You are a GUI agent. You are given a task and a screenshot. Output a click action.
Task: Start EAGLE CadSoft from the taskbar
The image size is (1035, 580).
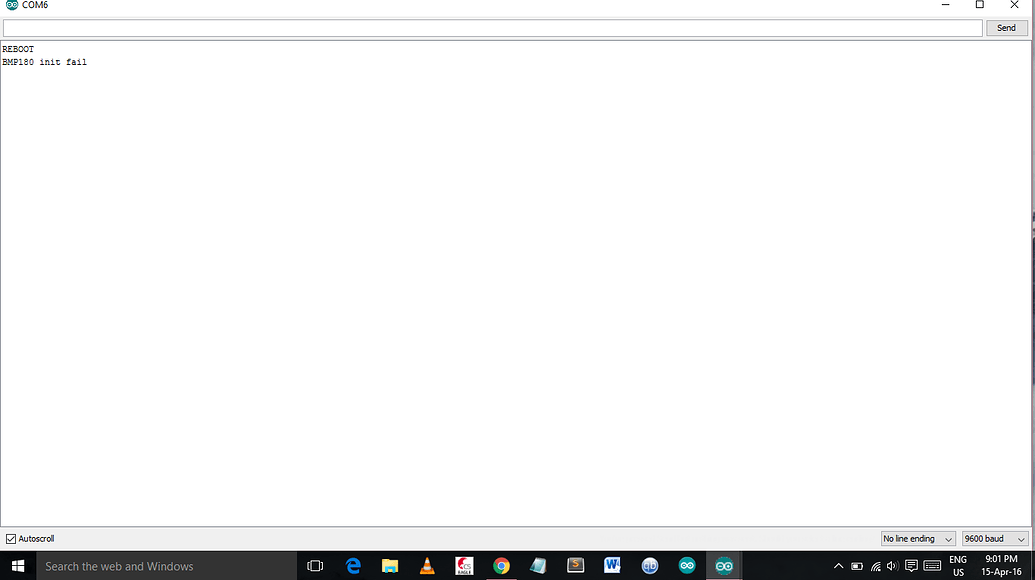[x=464, y=565]
